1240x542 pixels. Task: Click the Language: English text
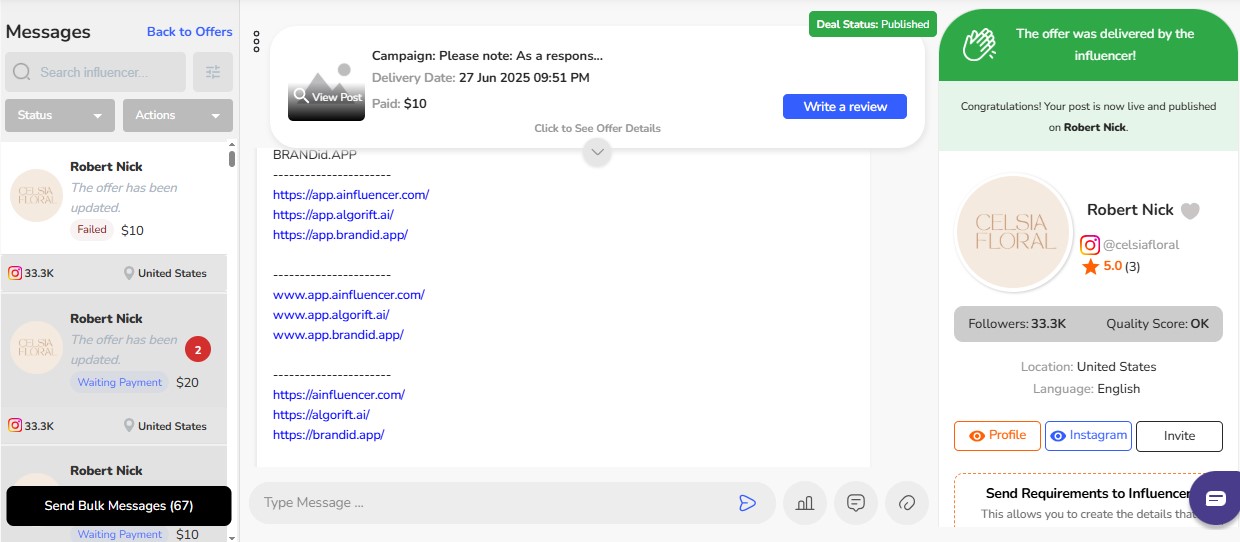1086,389
